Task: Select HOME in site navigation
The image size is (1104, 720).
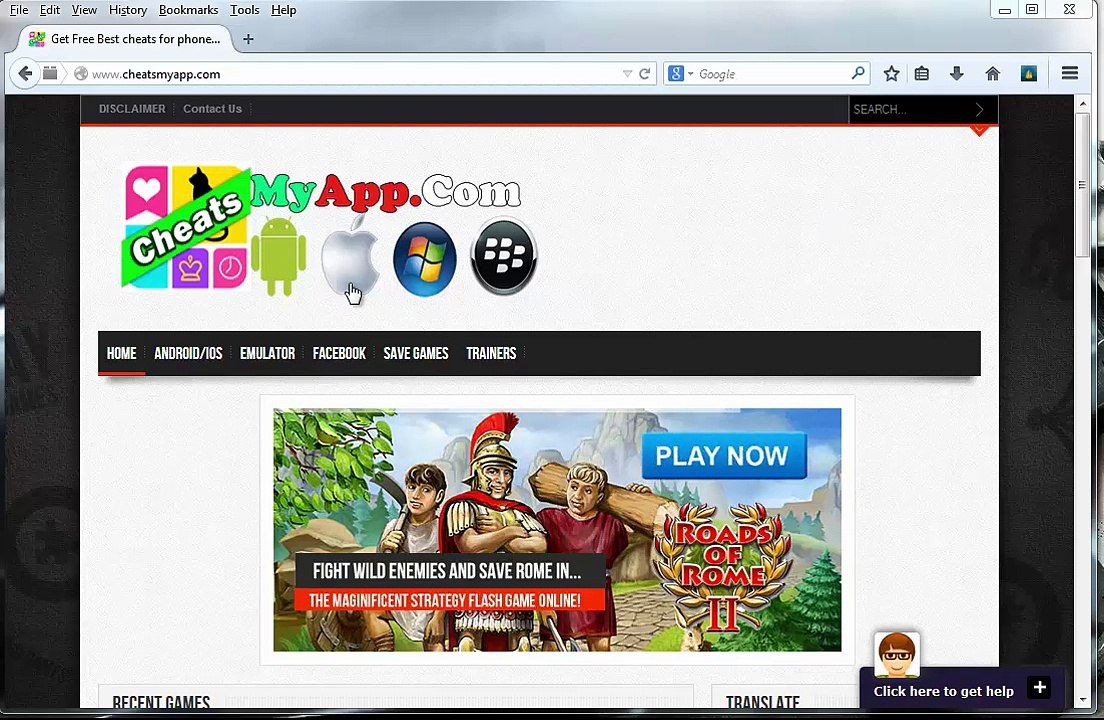Action: pos(121,353)
